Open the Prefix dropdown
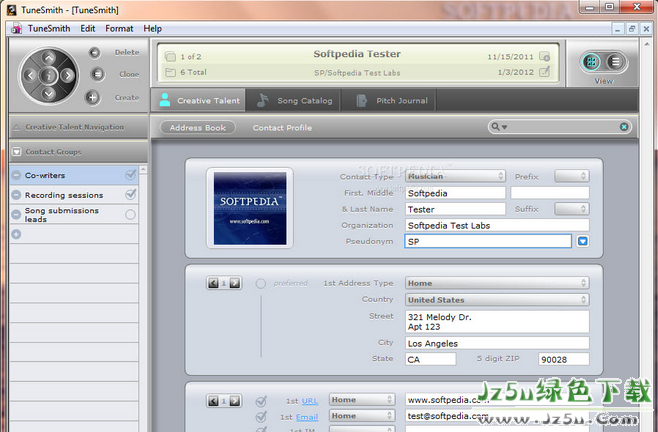658x432 pixels. pyautogui.click(x=572, y=176)
